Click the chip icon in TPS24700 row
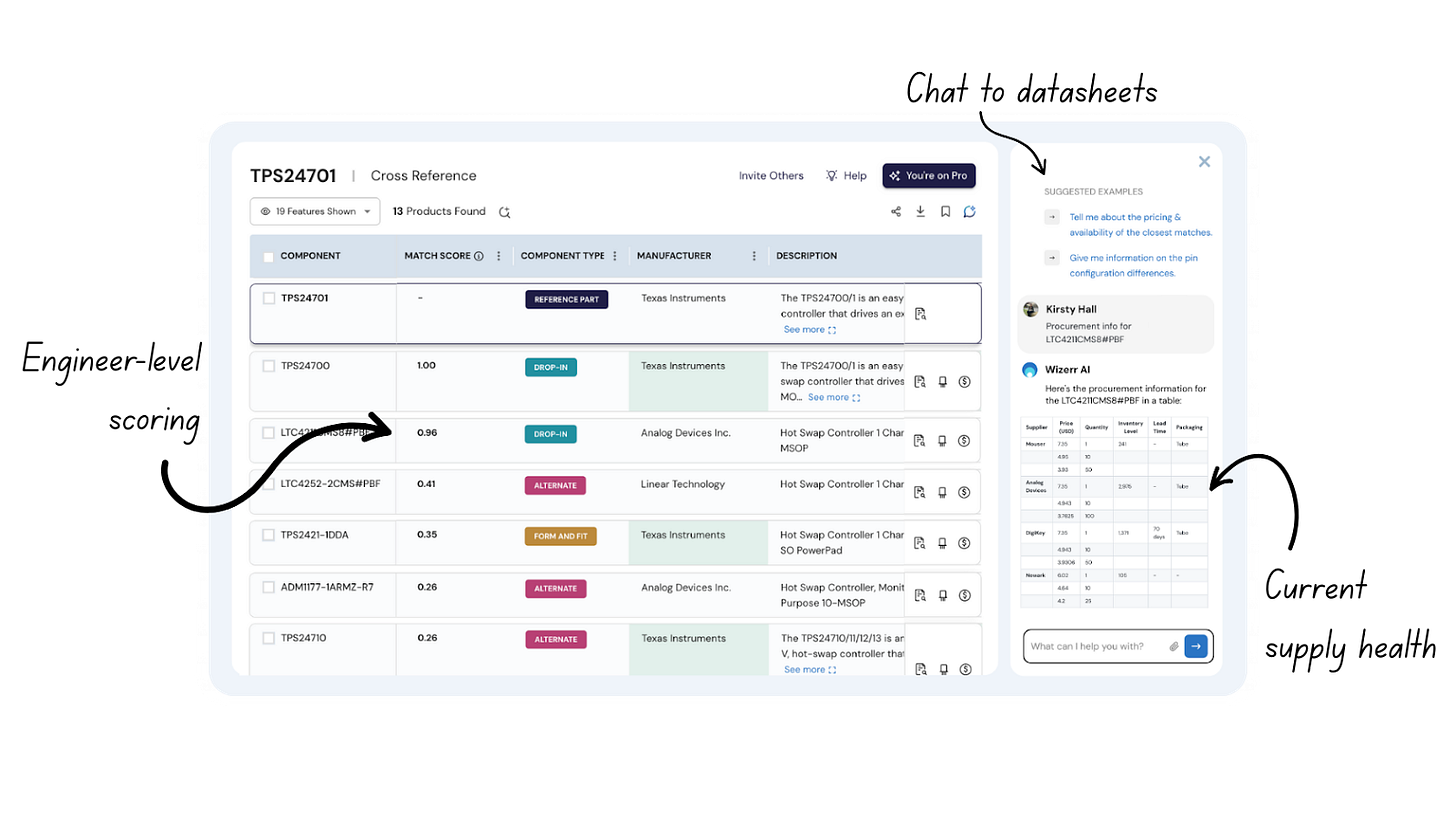The width and height of the screenshot is (1456, 819). click(942, 381)
